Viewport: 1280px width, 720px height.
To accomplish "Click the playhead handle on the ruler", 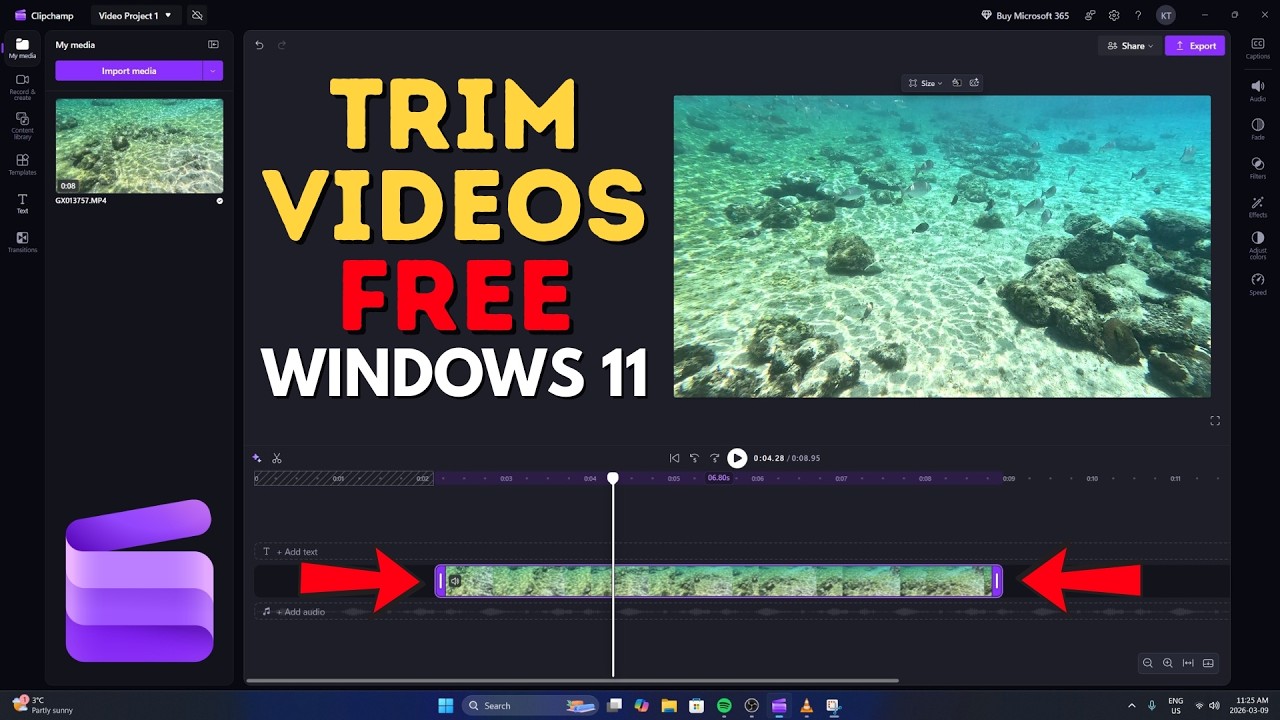I will tap(613, 478).
